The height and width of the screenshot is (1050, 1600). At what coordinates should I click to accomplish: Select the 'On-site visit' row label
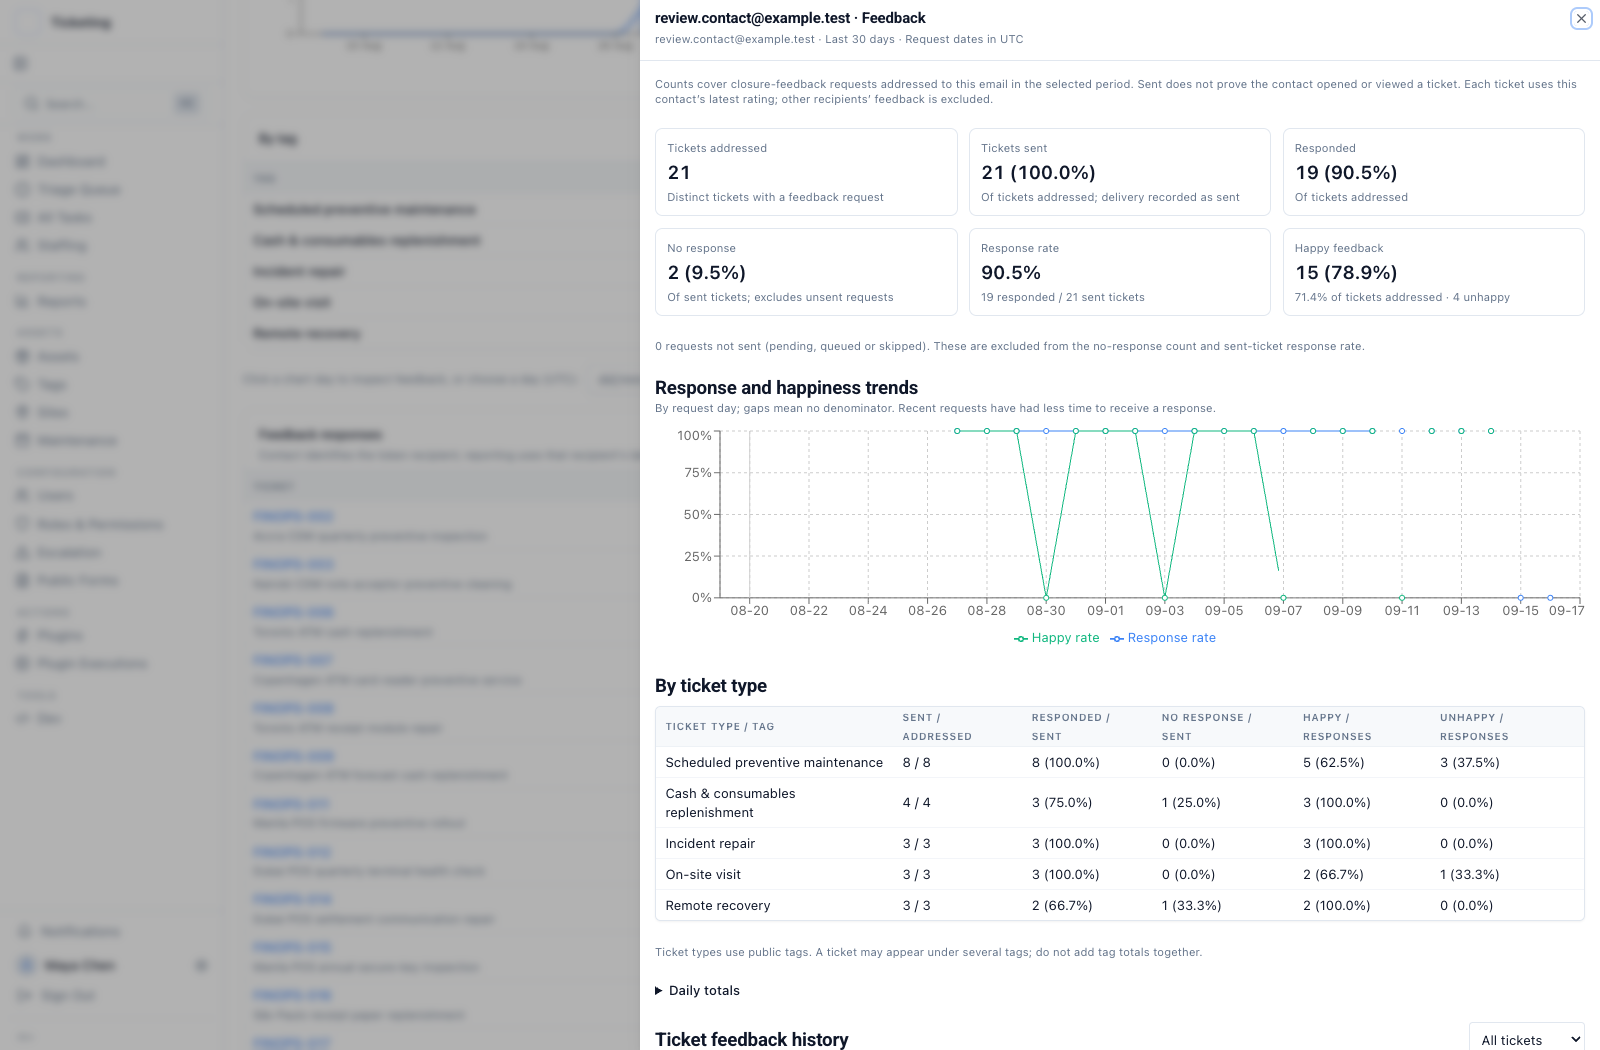point(703,875)
